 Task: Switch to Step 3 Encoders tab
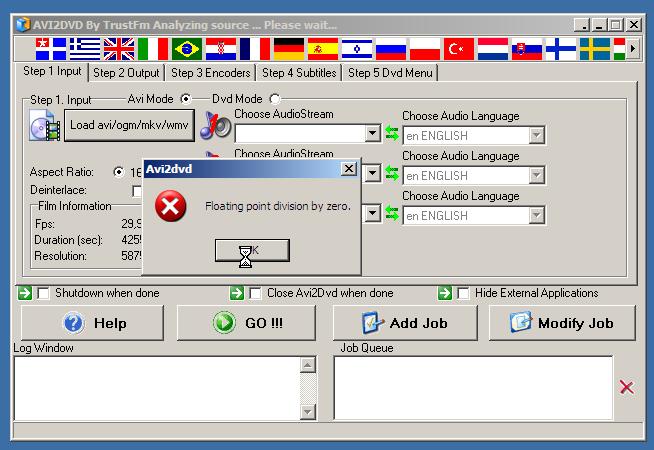pos(211,73)
